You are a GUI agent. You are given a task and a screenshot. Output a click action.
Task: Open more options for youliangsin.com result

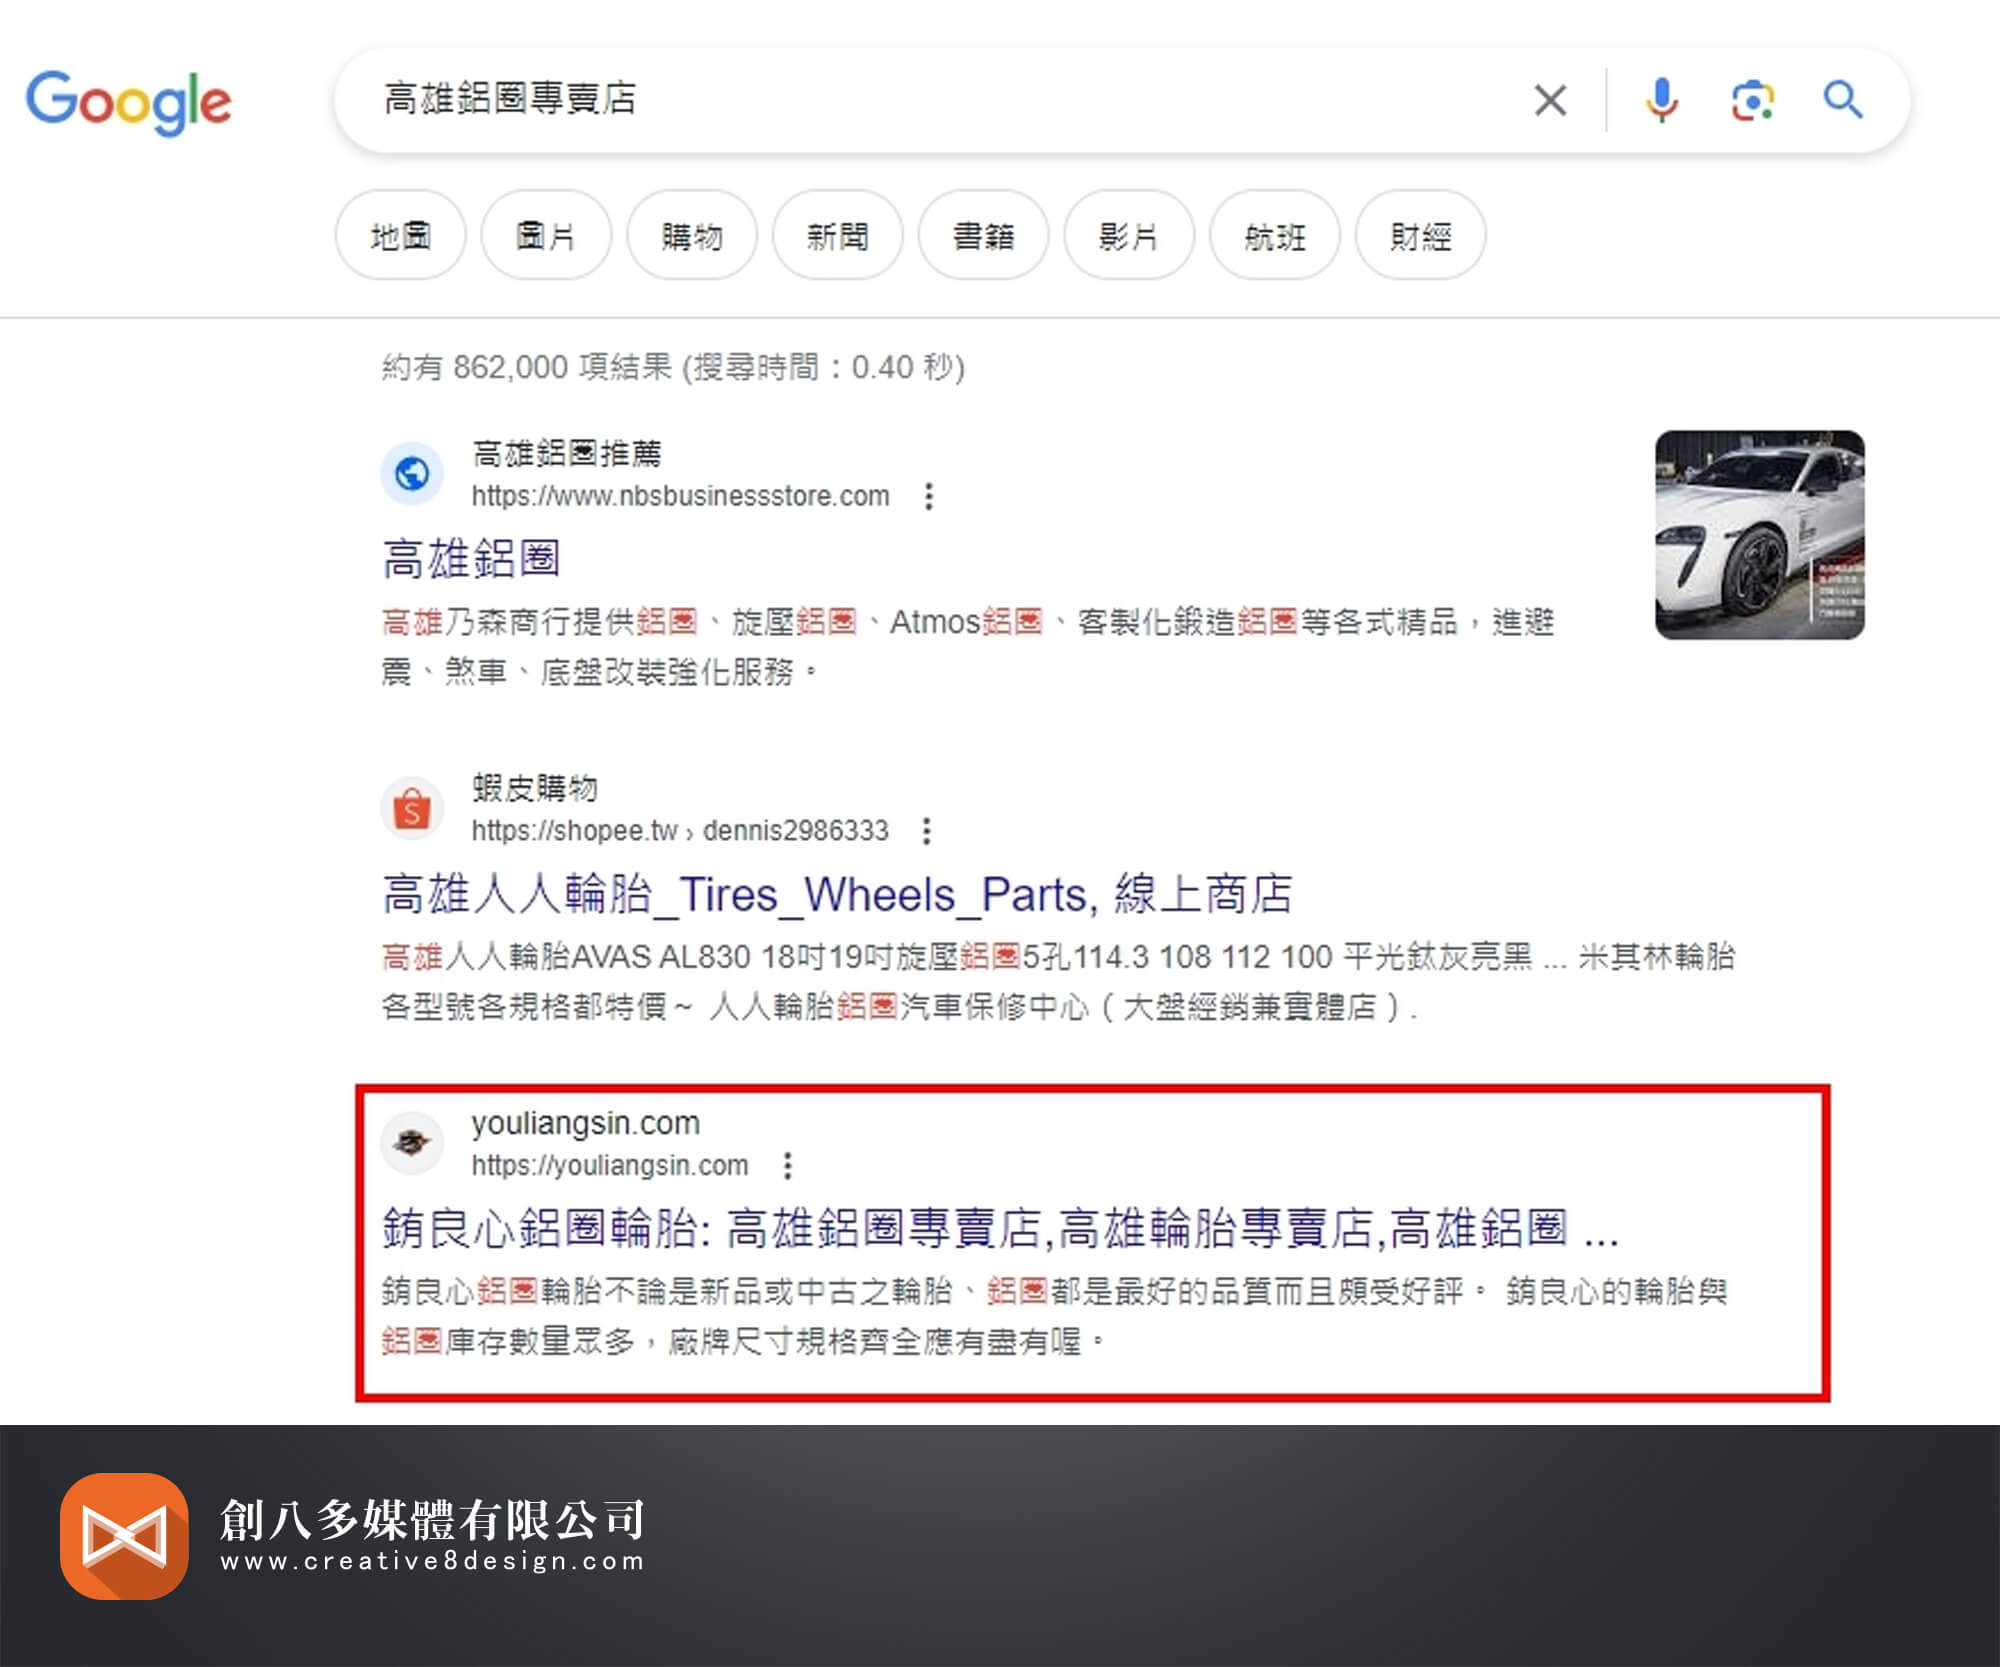pyautogui.click(x=788, y=1165)
